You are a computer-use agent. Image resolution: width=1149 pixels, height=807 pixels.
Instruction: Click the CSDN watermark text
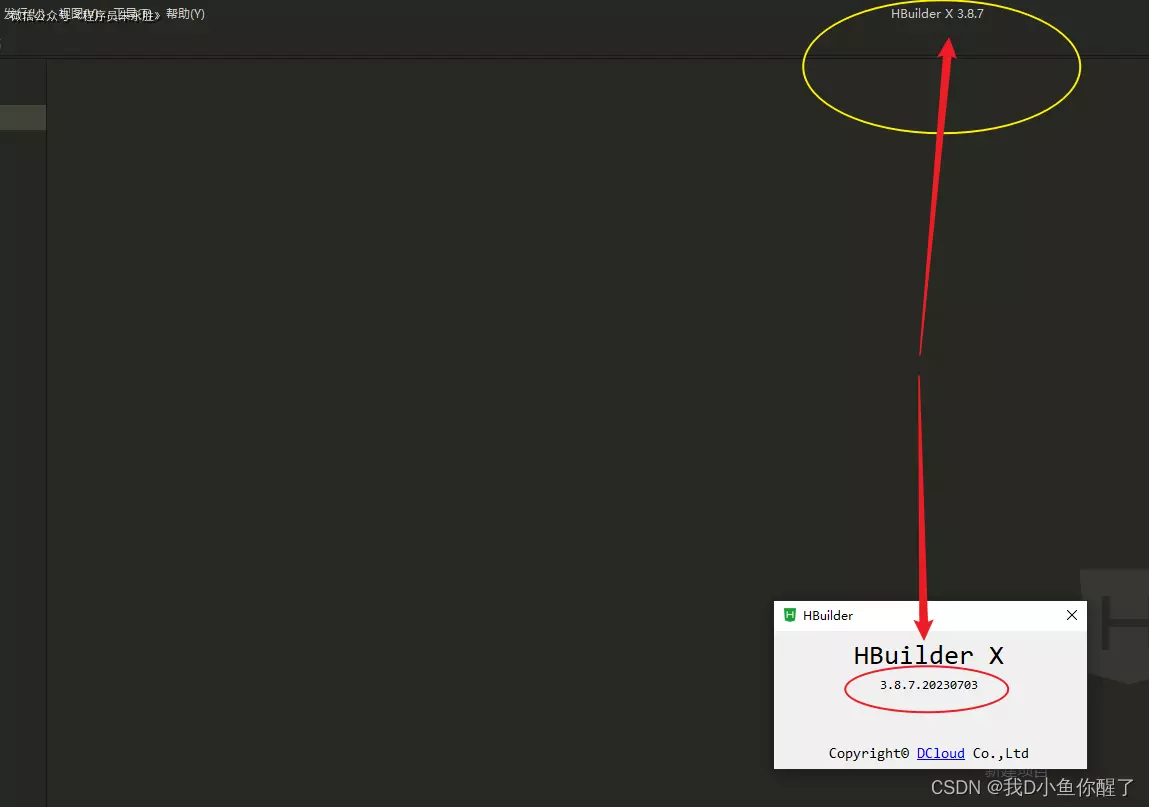tap(1032, 787)
